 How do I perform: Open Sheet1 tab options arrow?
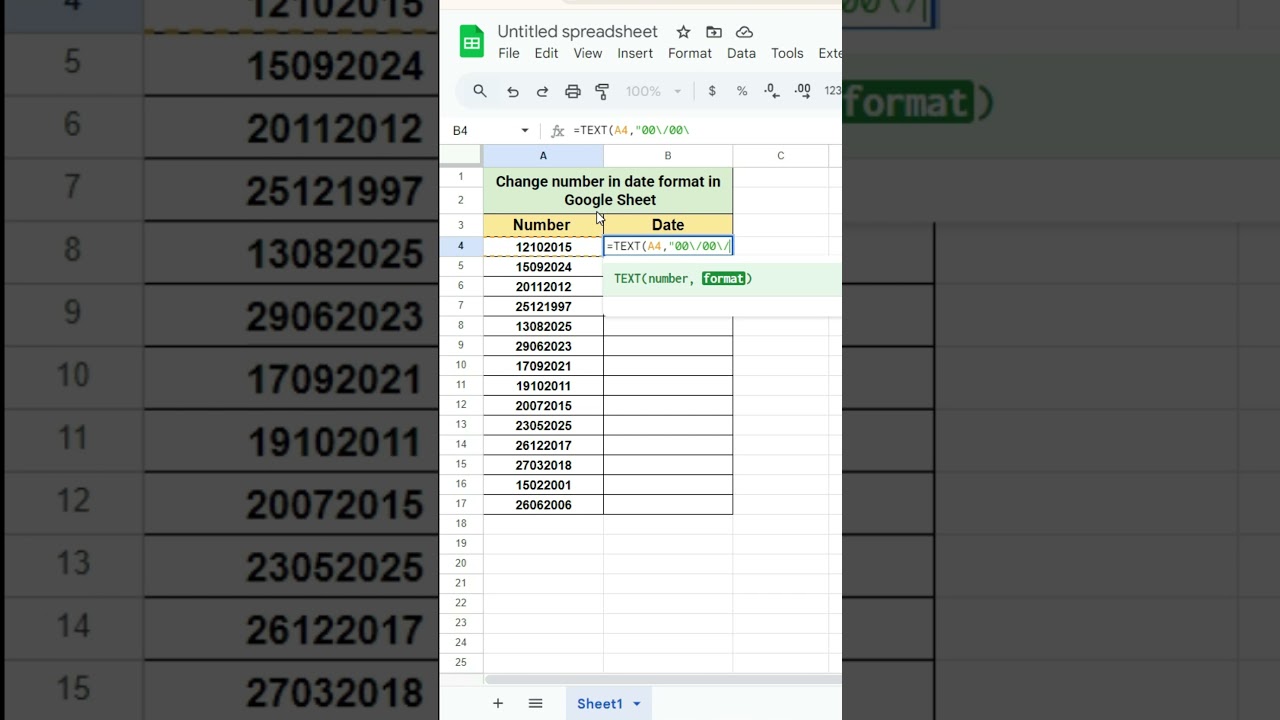[637, 704]
